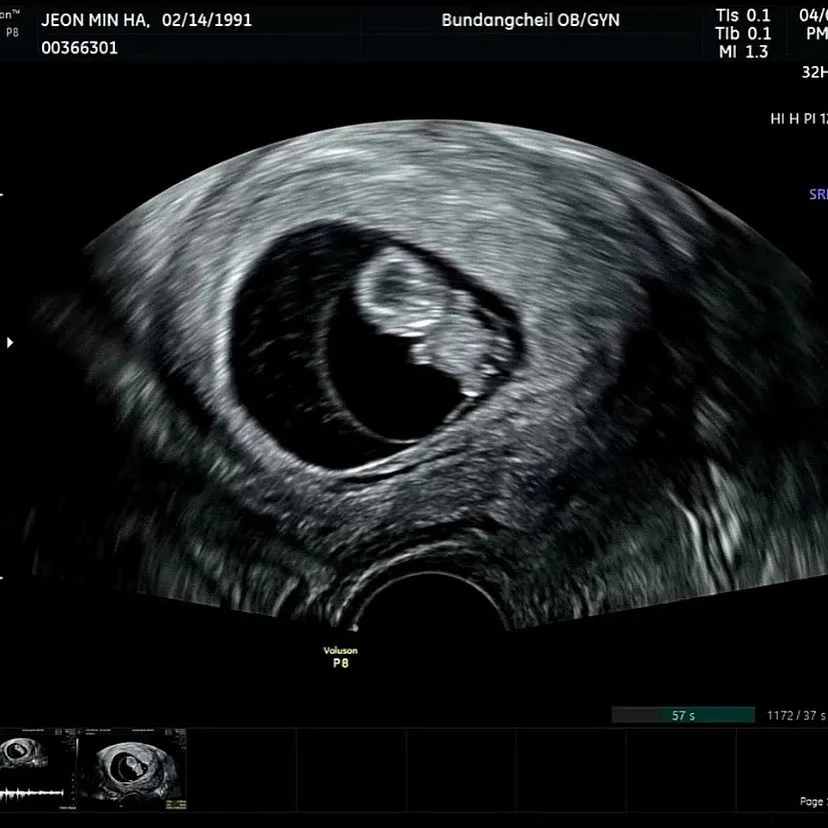Click the Bundangcheil OB/GYN header text

point(530,20)
